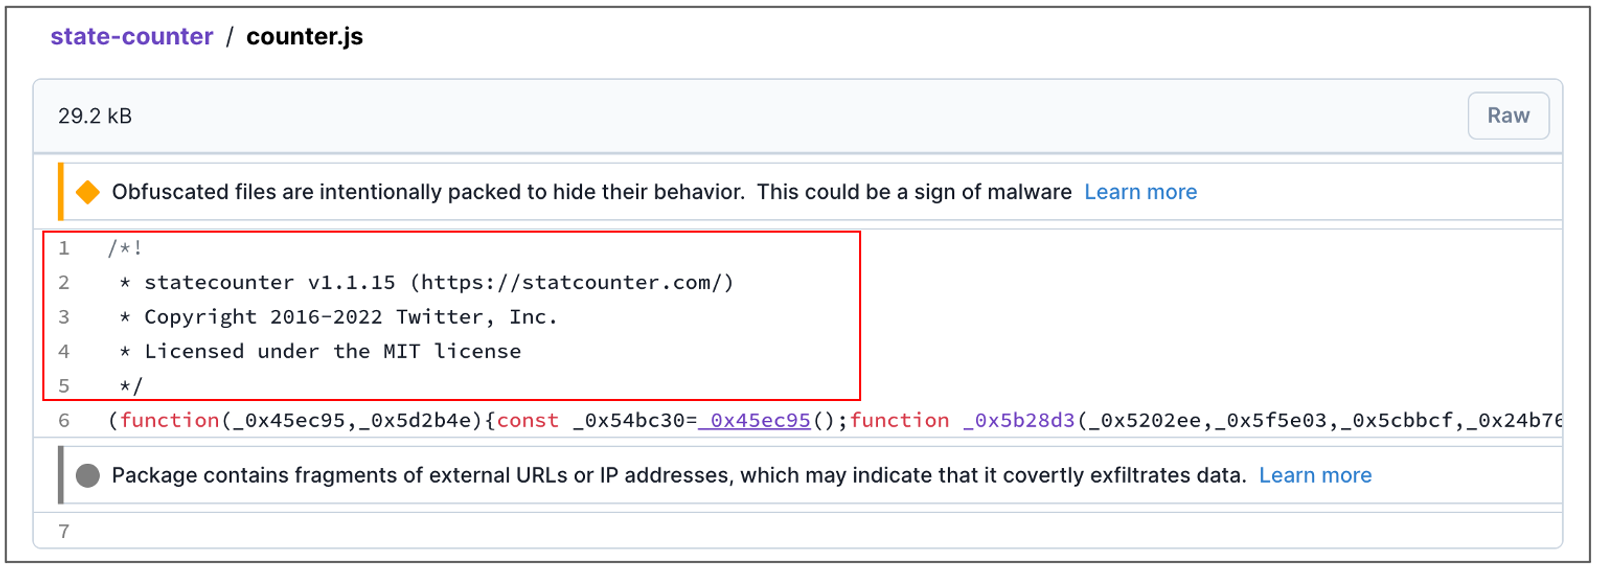Select line number 1
1600x571 pixels.
(64, 248)
